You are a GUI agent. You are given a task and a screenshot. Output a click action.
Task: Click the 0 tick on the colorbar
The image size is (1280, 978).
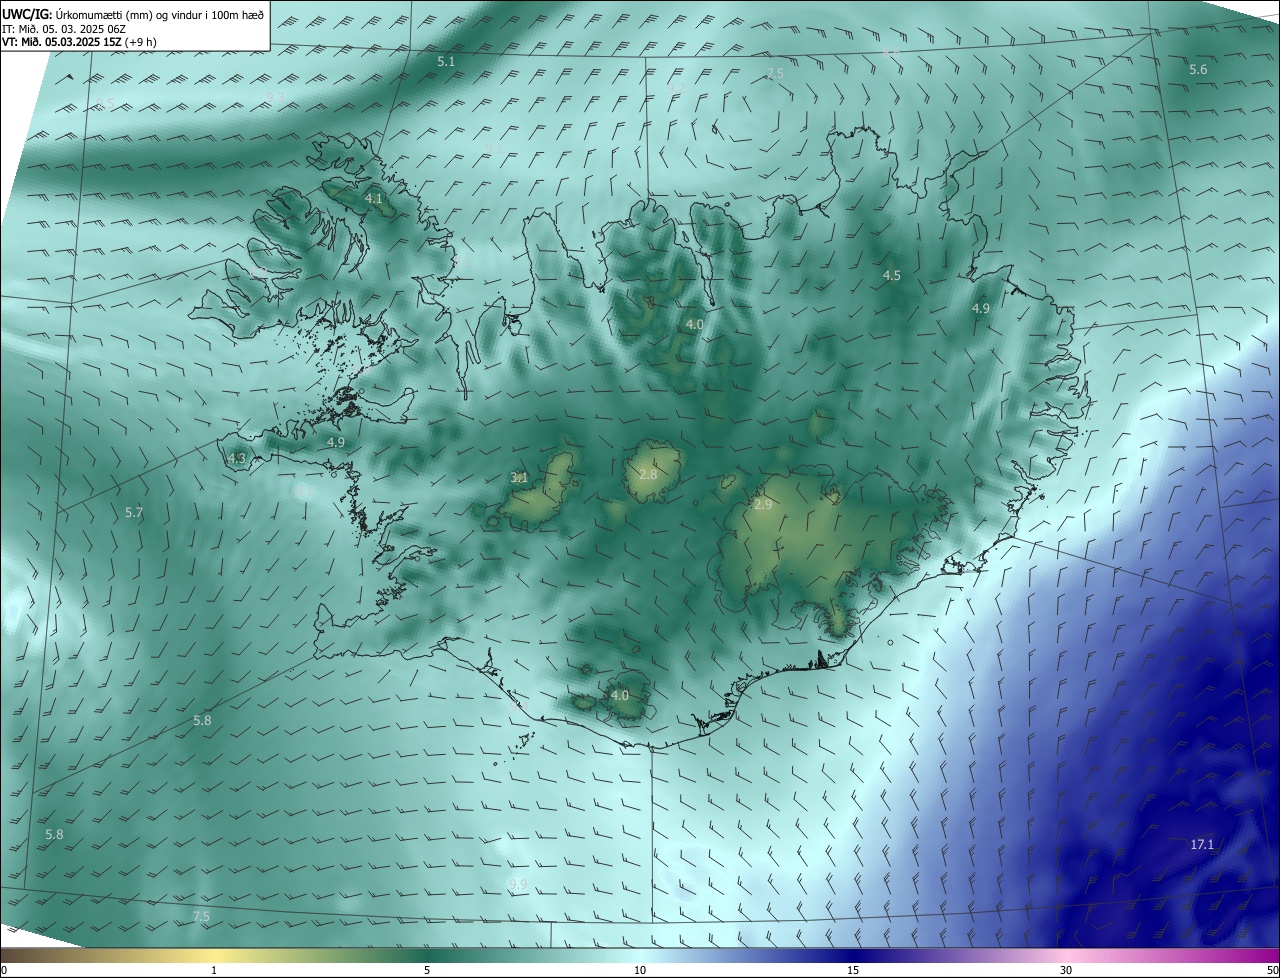(4, 970)
